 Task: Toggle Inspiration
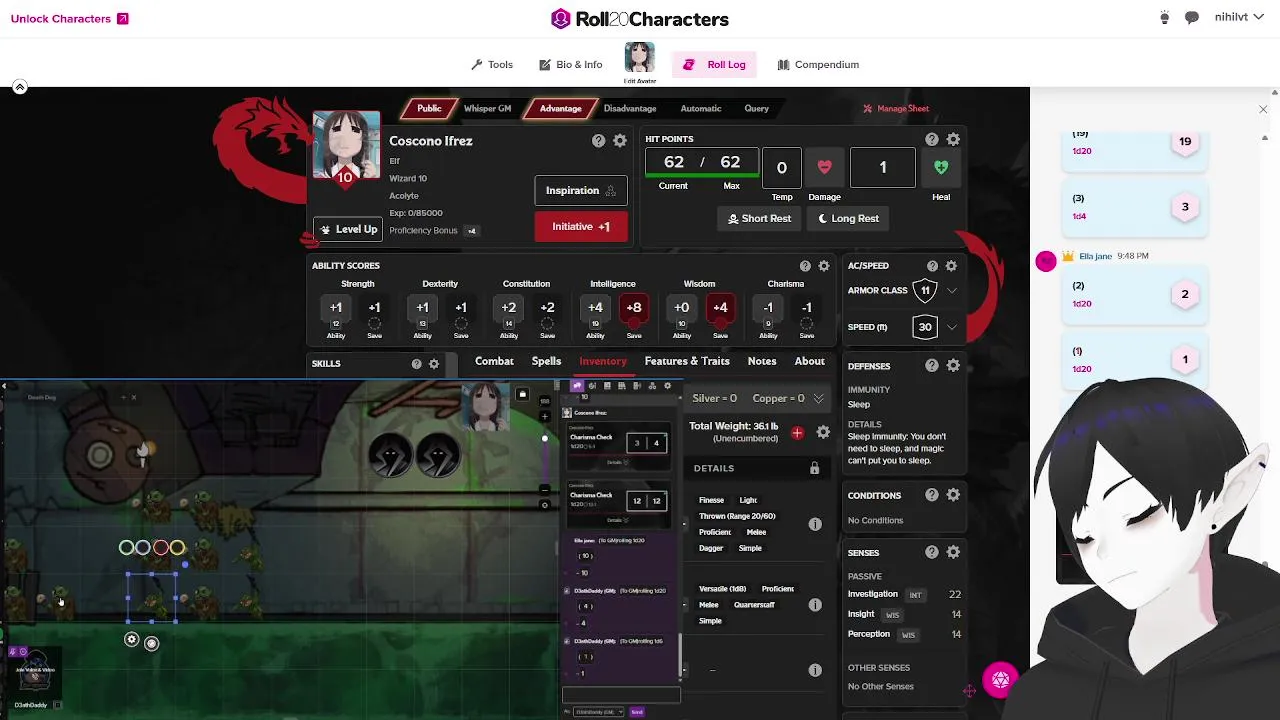pos(580,190)
